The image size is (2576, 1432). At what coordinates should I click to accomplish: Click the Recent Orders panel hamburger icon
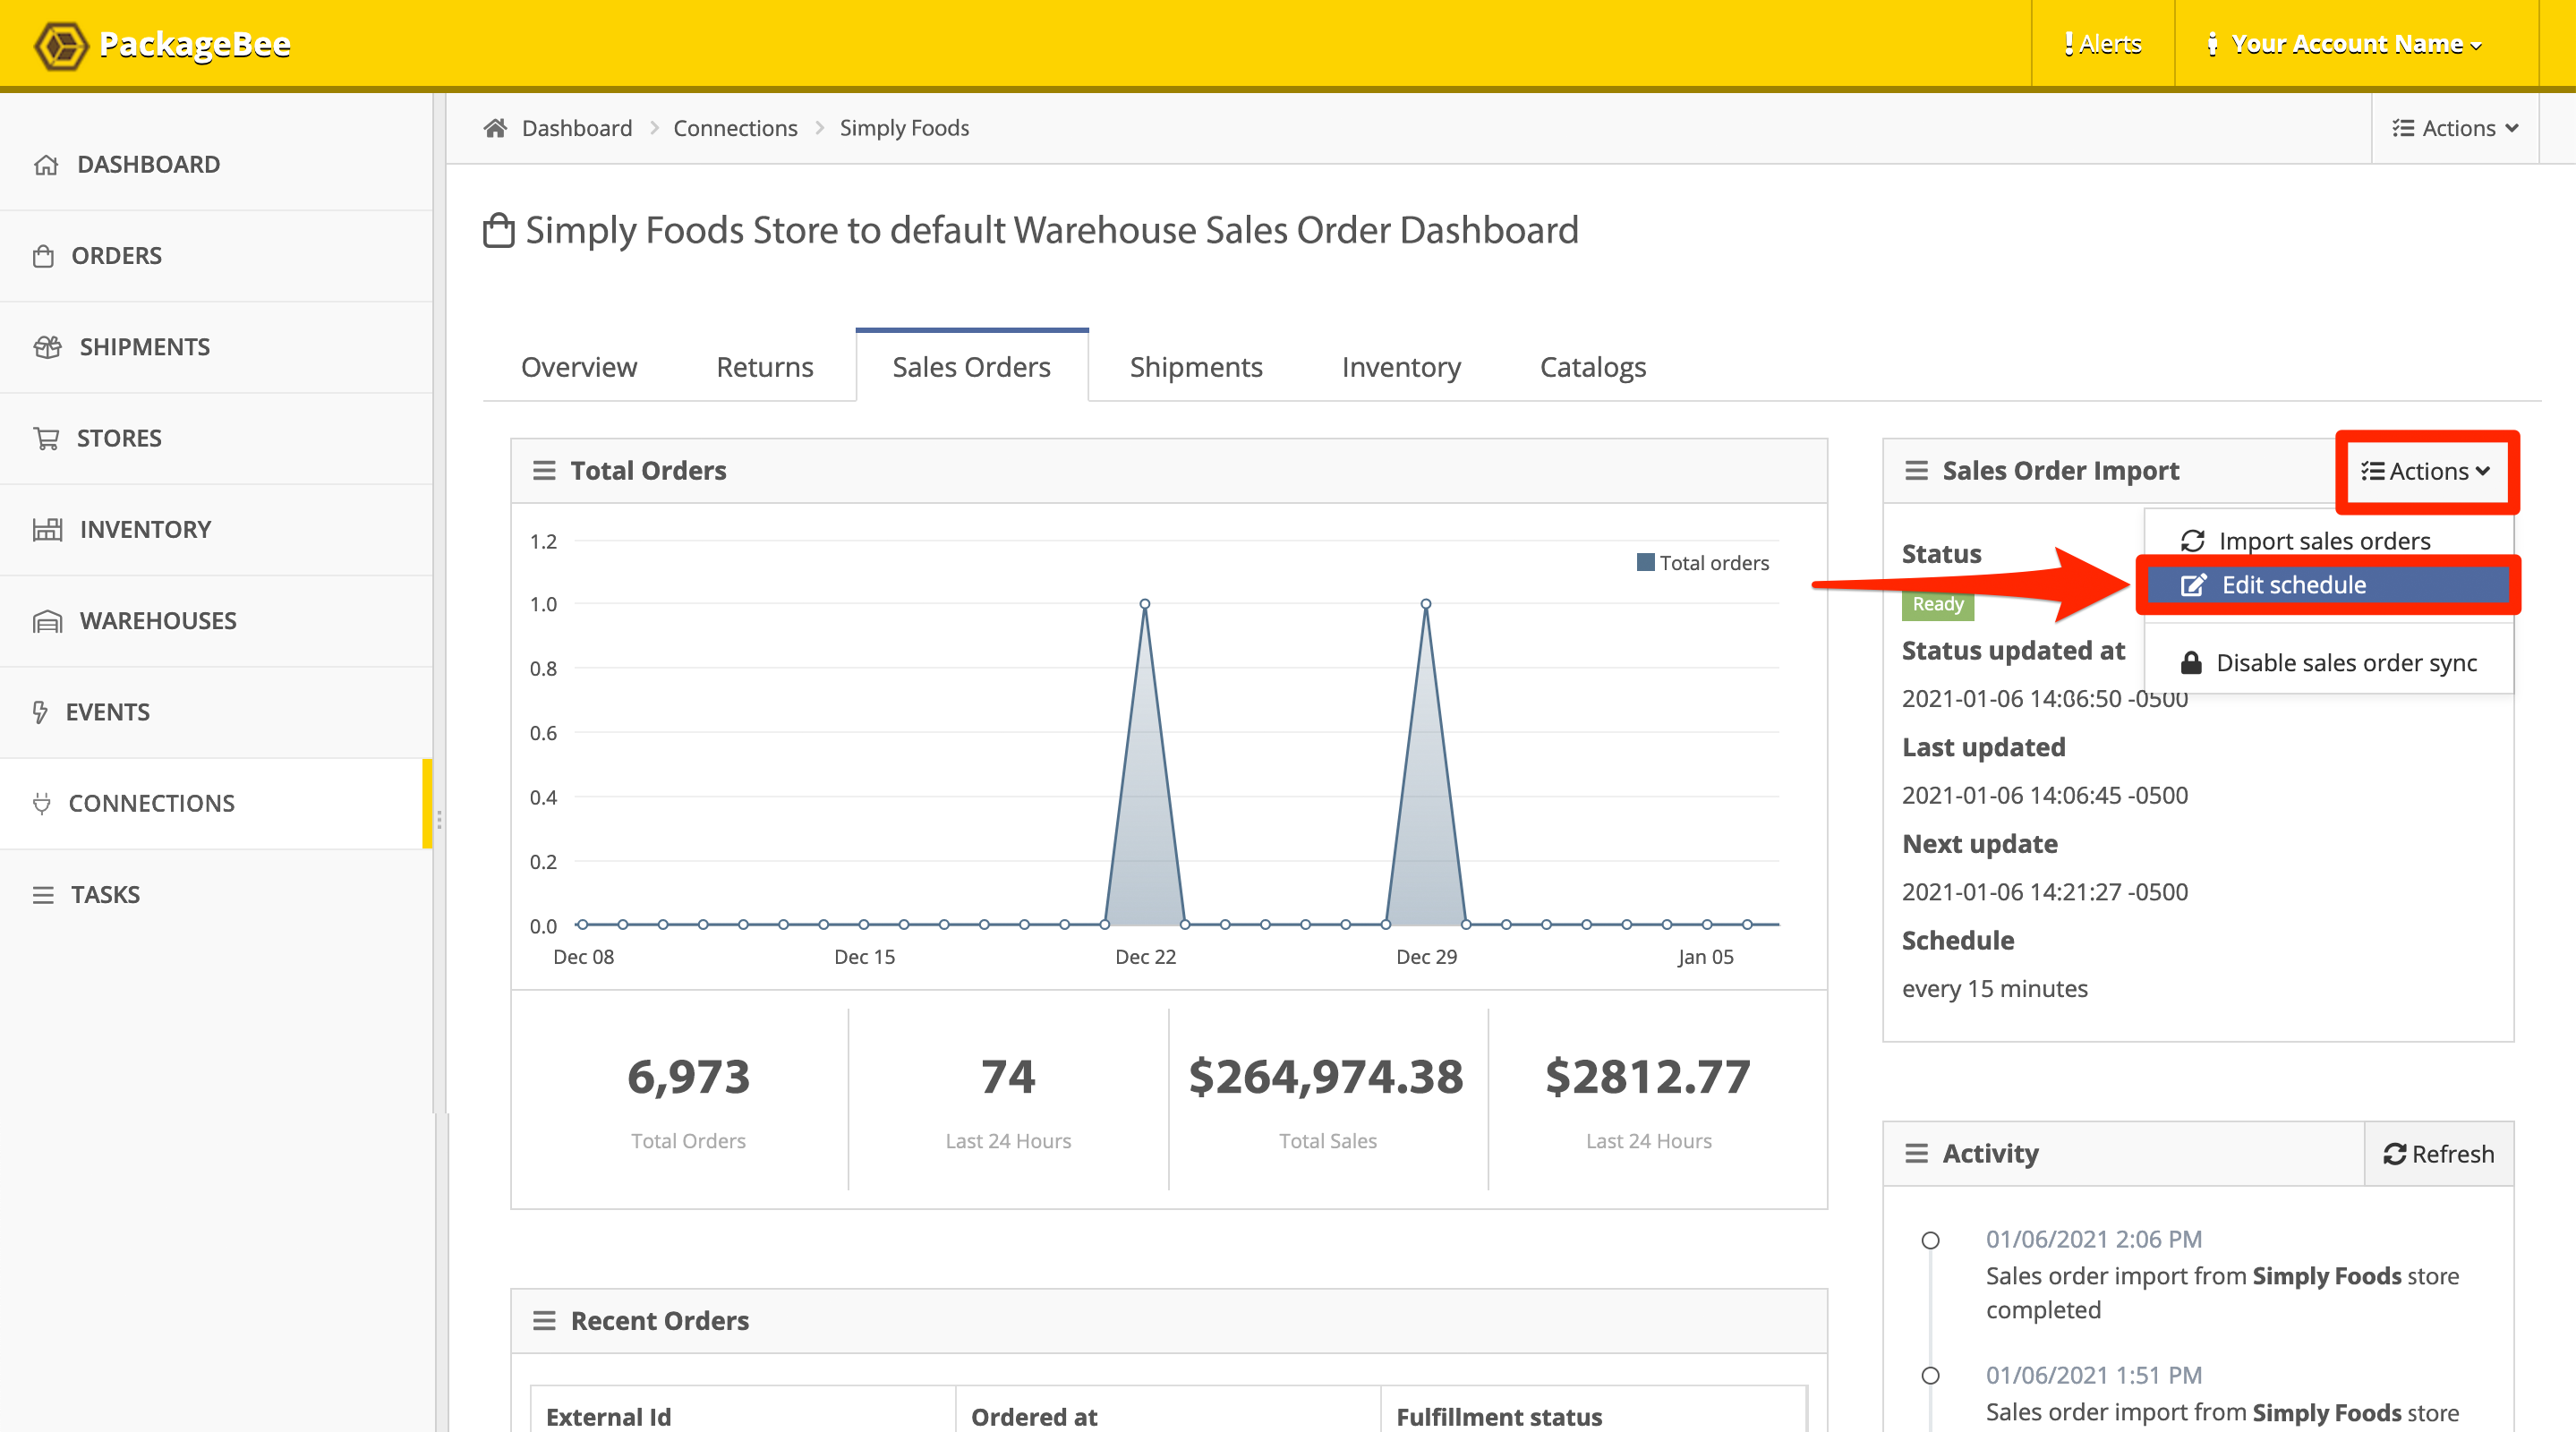[x=544, y=1320]
